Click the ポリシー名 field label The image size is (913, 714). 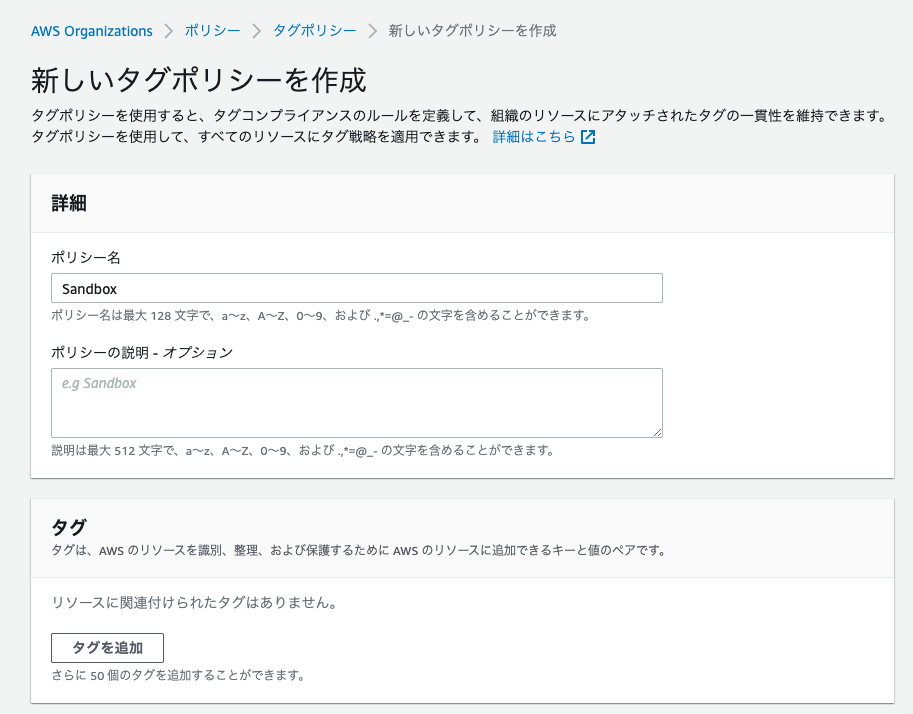tap(86, 257)
